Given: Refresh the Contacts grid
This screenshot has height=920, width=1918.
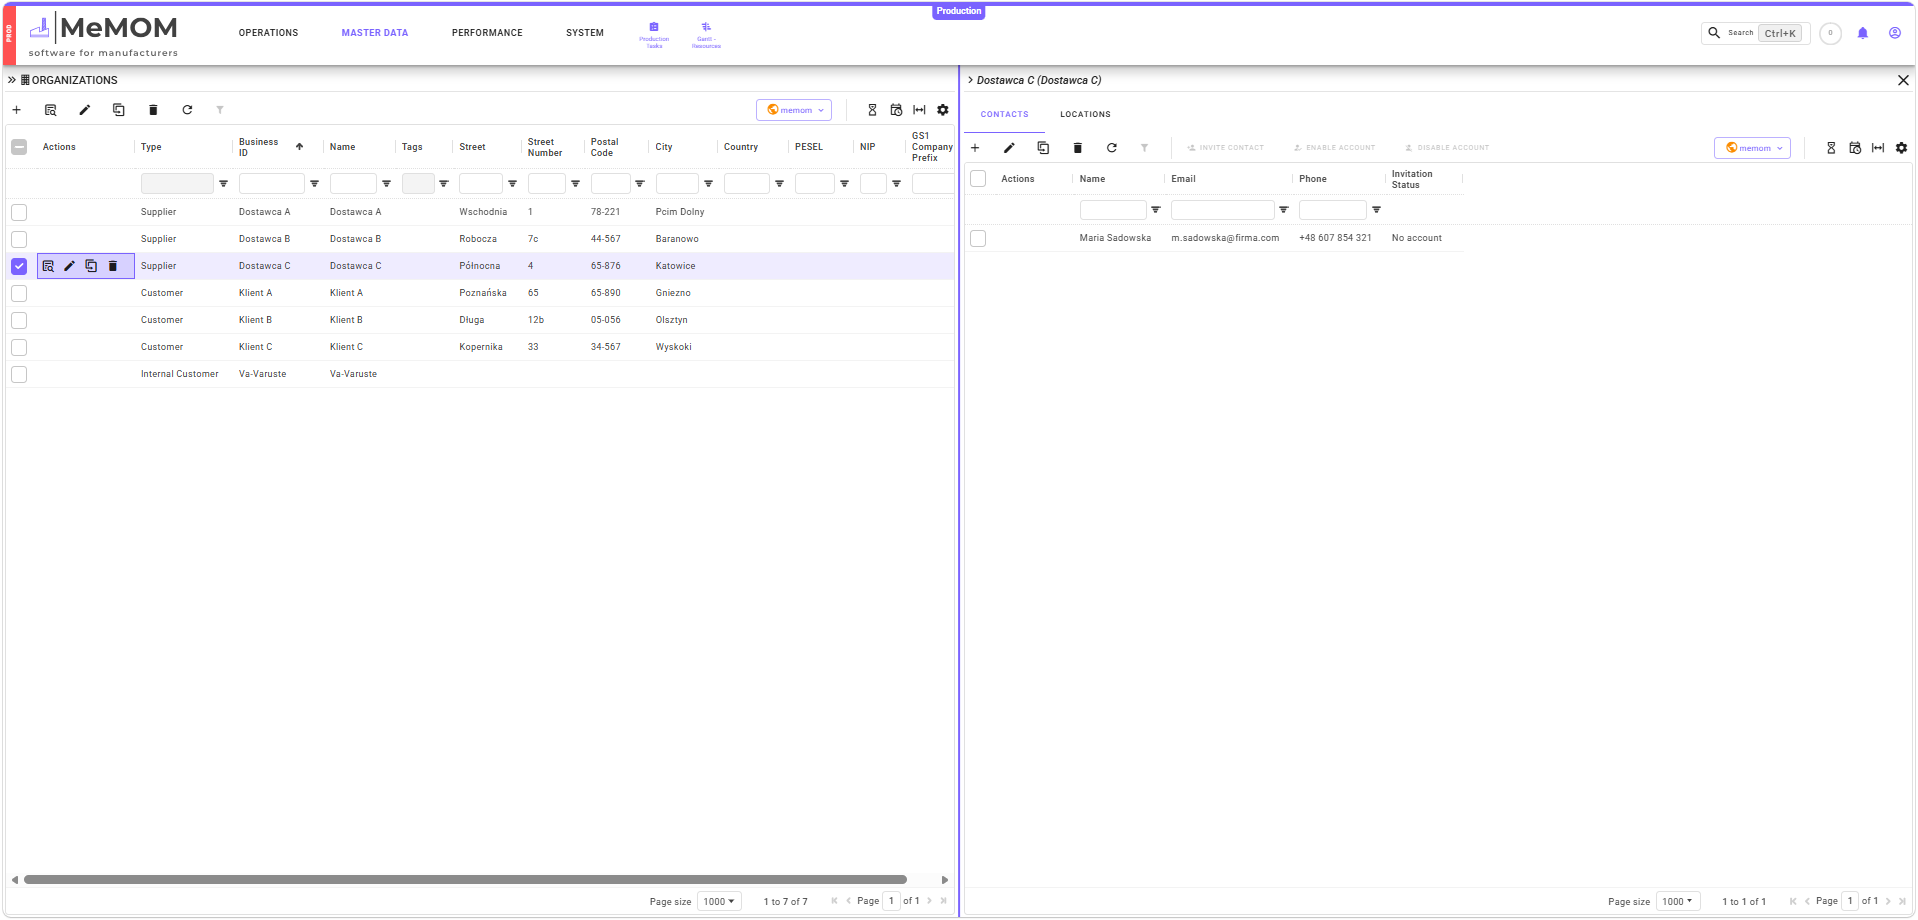Looking at the screenshot, I should (x=1111, y=148).
